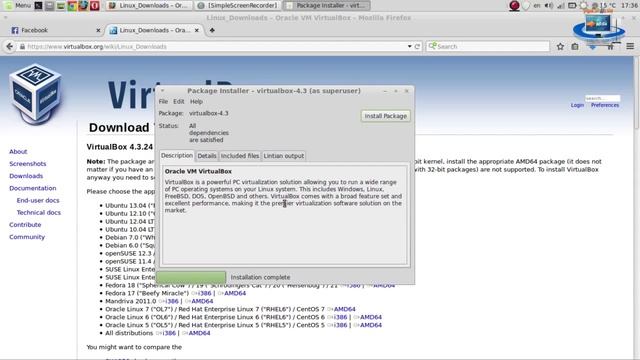Screen dimensions: 640x360
Task: Click the red recording tray icon
Action: tap(514, 6)
